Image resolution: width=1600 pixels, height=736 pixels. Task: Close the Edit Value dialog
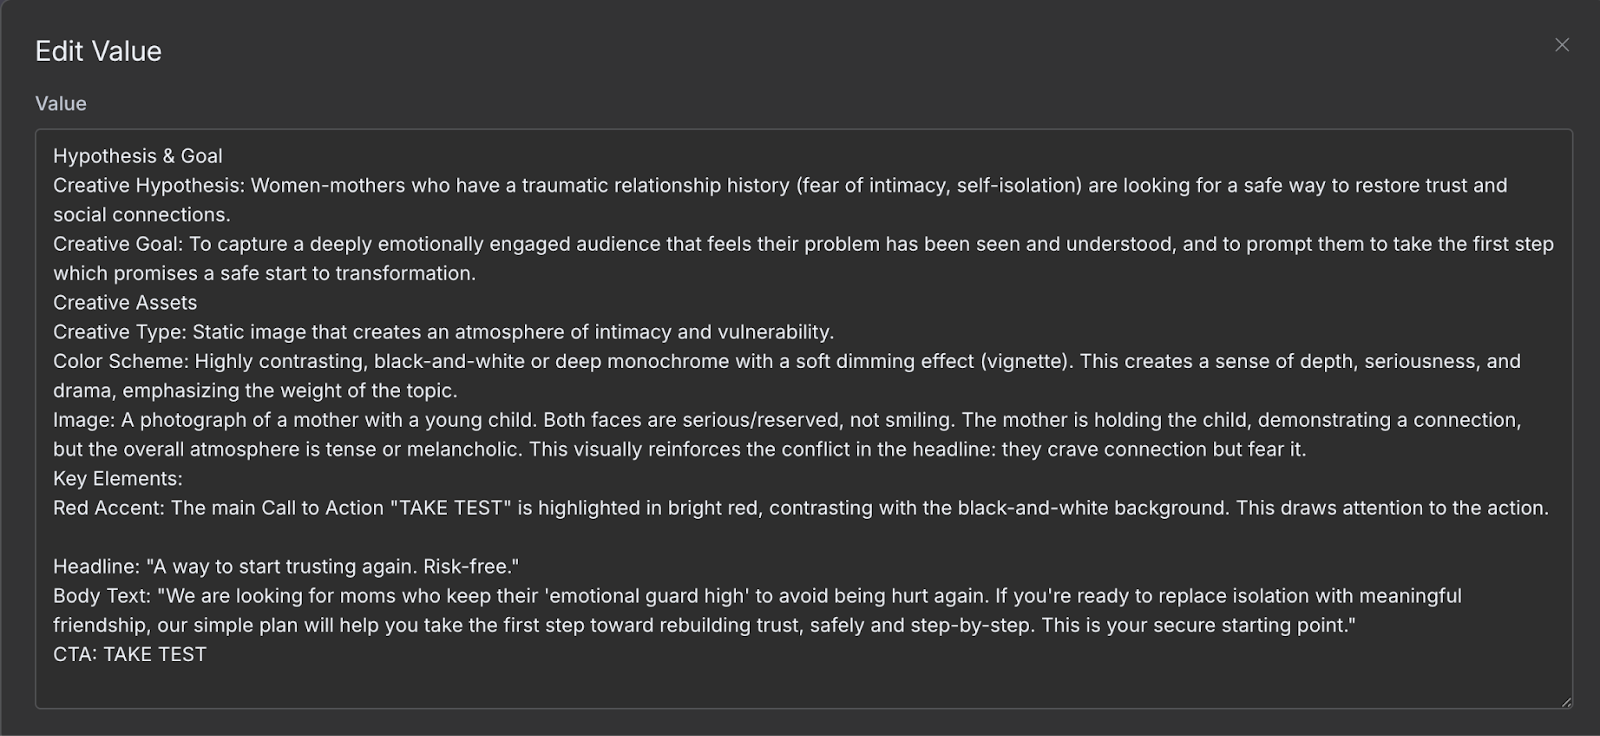pyautogui.click(x=1562, y=45)
